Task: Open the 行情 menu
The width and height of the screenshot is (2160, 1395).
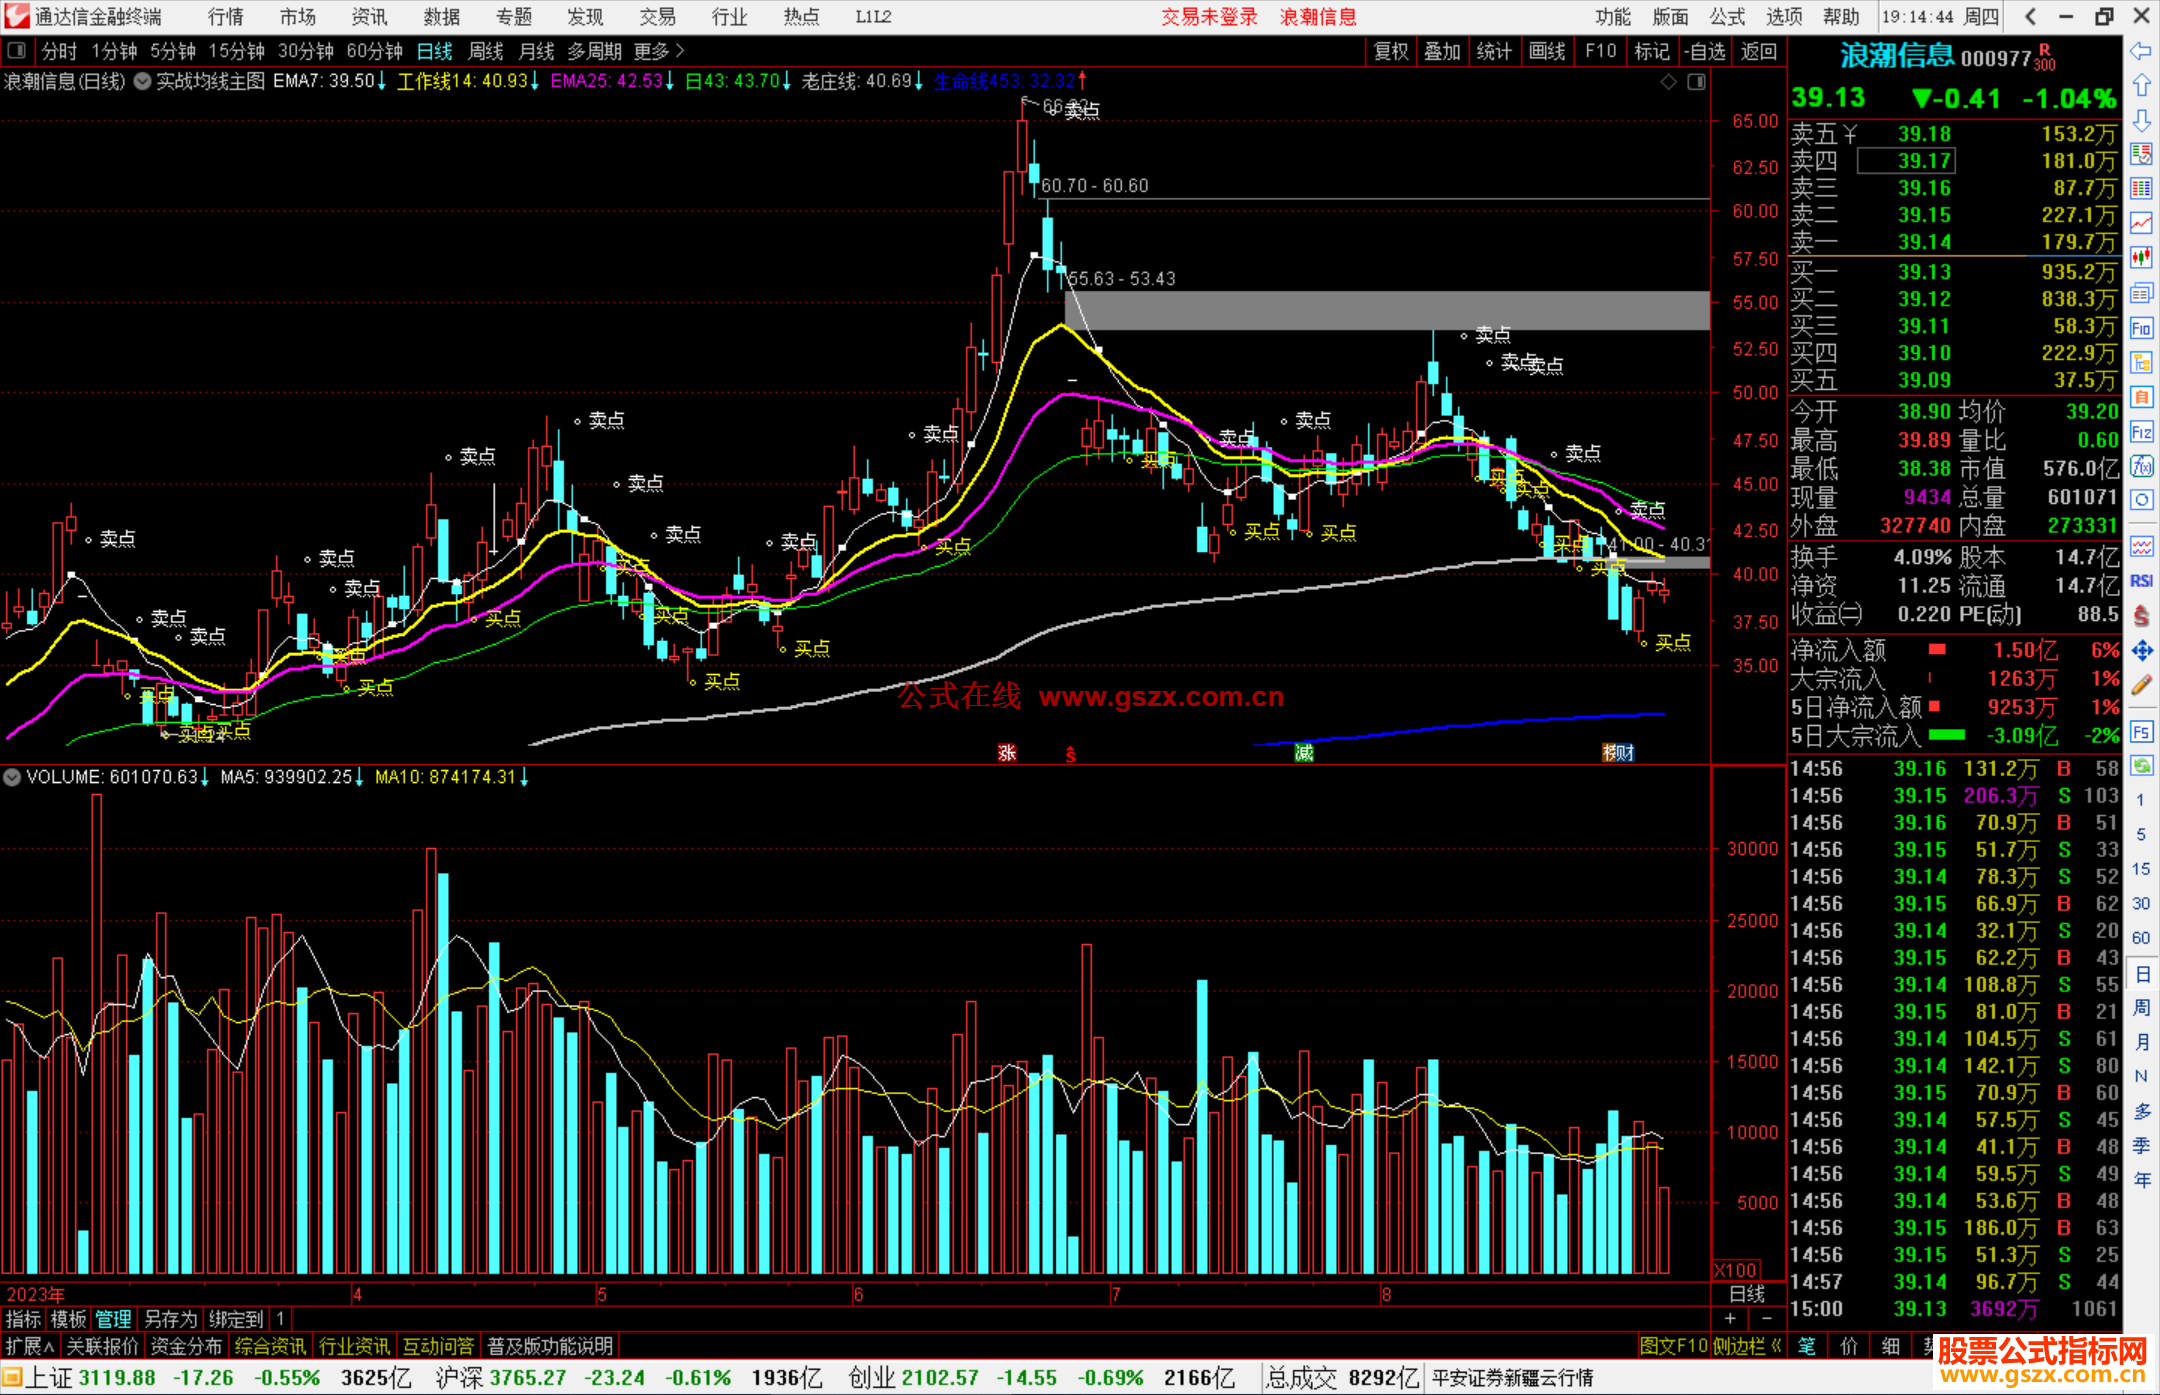Action: point(226,16)
